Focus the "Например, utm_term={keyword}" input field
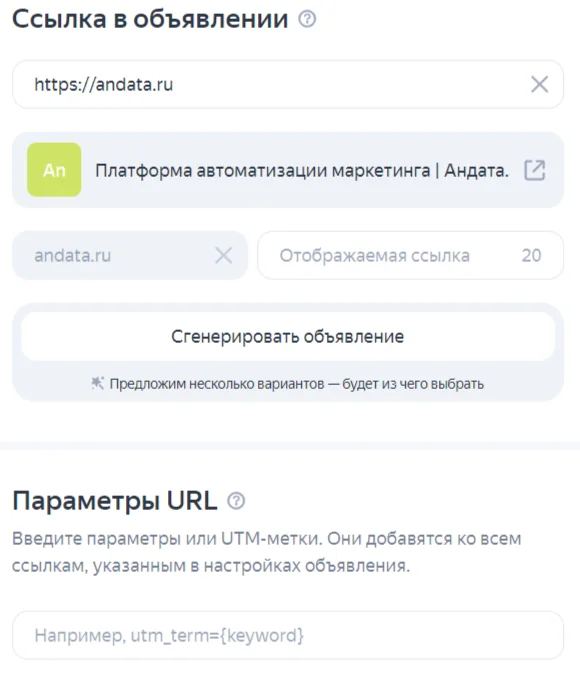Screen dimensions: 580x673 288,635
